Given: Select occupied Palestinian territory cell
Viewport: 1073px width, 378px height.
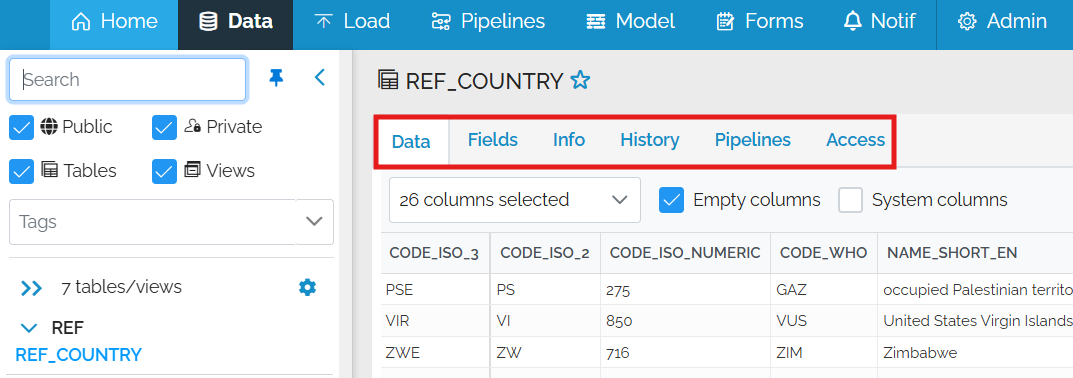Looking at the screenshot, I should pos(975,290).
